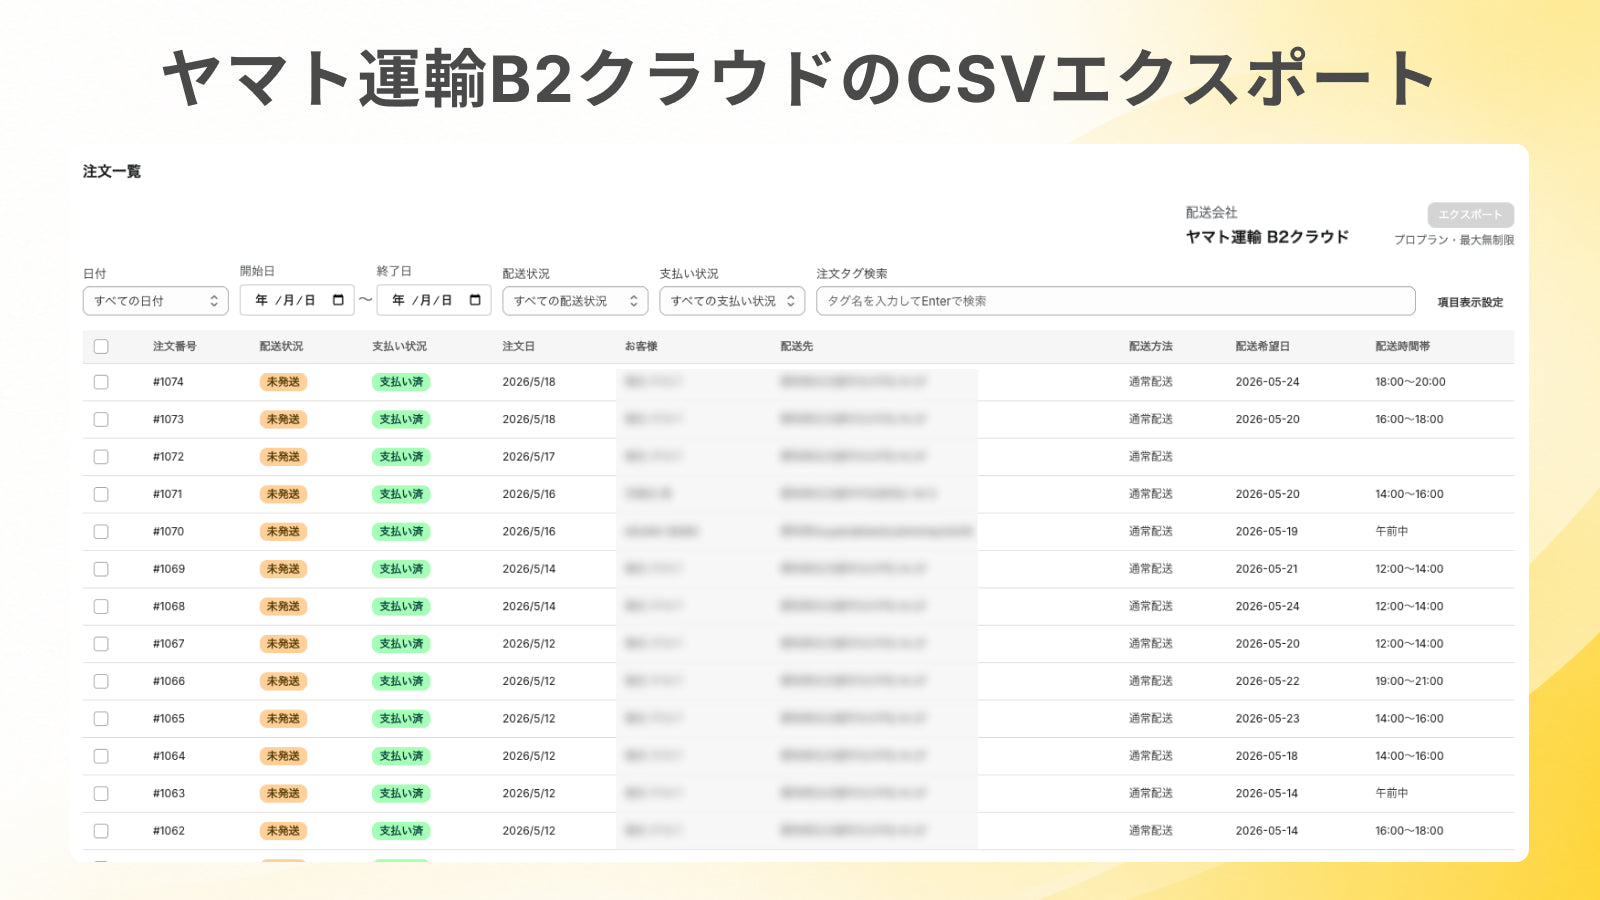Click delivery date 2026-05-23 for order #1065
This screenshot has width=1600, height=900.
tap(1268, 719)
